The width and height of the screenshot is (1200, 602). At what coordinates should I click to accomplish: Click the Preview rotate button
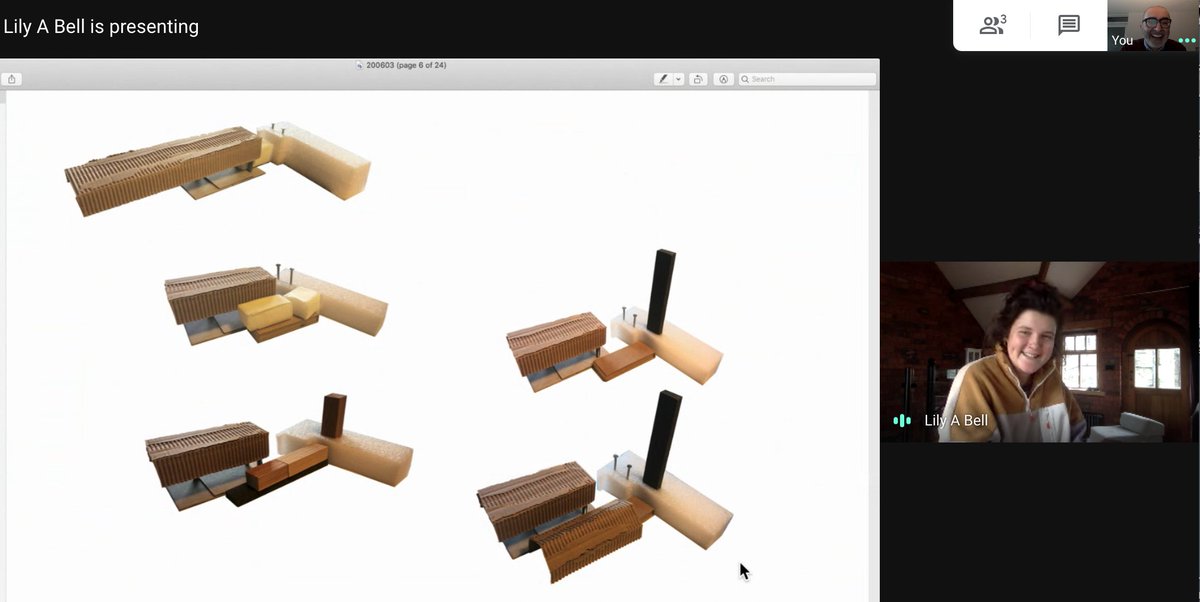699,79
